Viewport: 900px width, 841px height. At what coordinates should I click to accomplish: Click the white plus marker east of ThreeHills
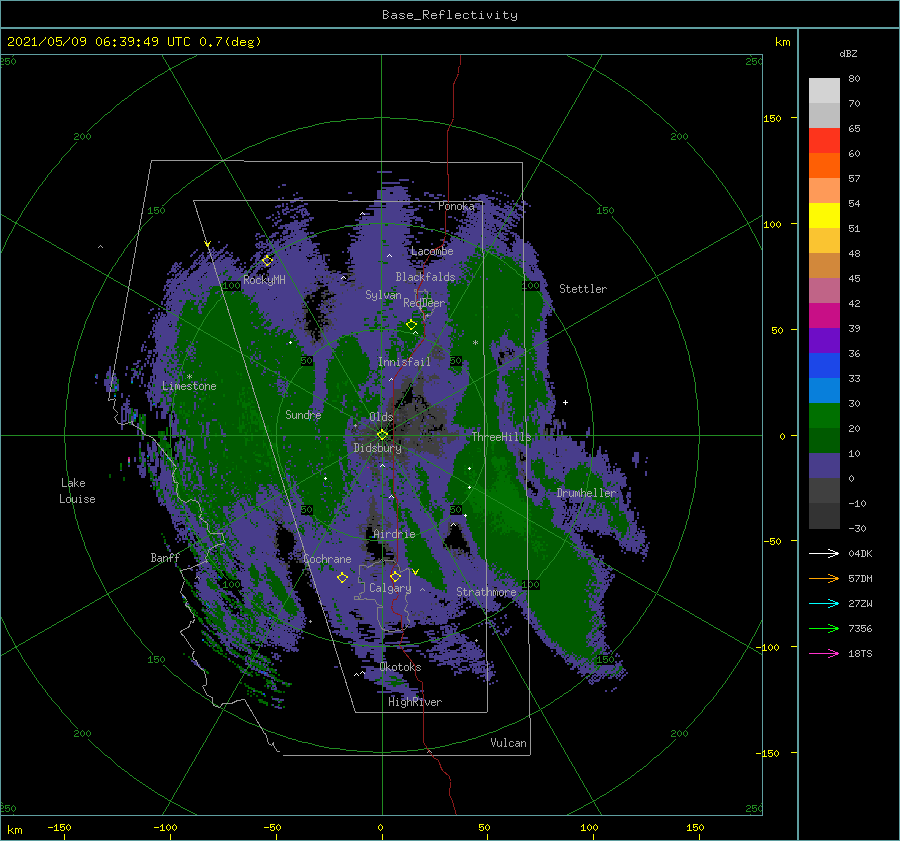click(565, 402)
